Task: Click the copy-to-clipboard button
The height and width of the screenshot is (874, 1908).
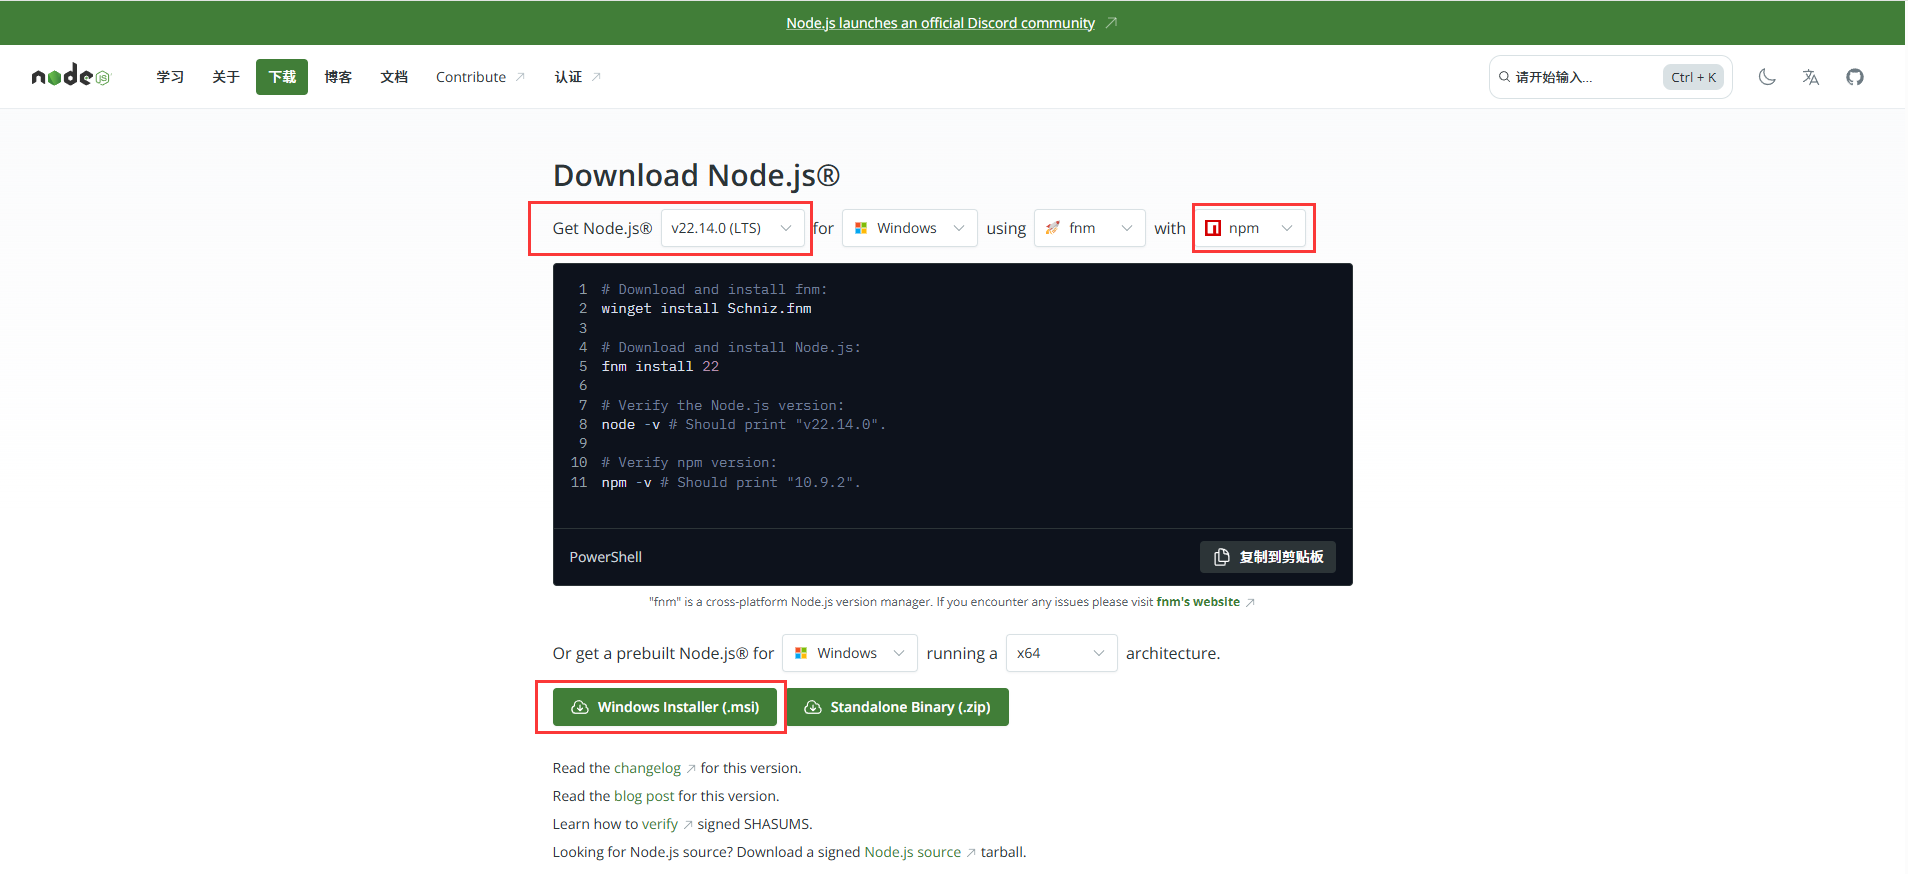Action: coord(1267,557)
